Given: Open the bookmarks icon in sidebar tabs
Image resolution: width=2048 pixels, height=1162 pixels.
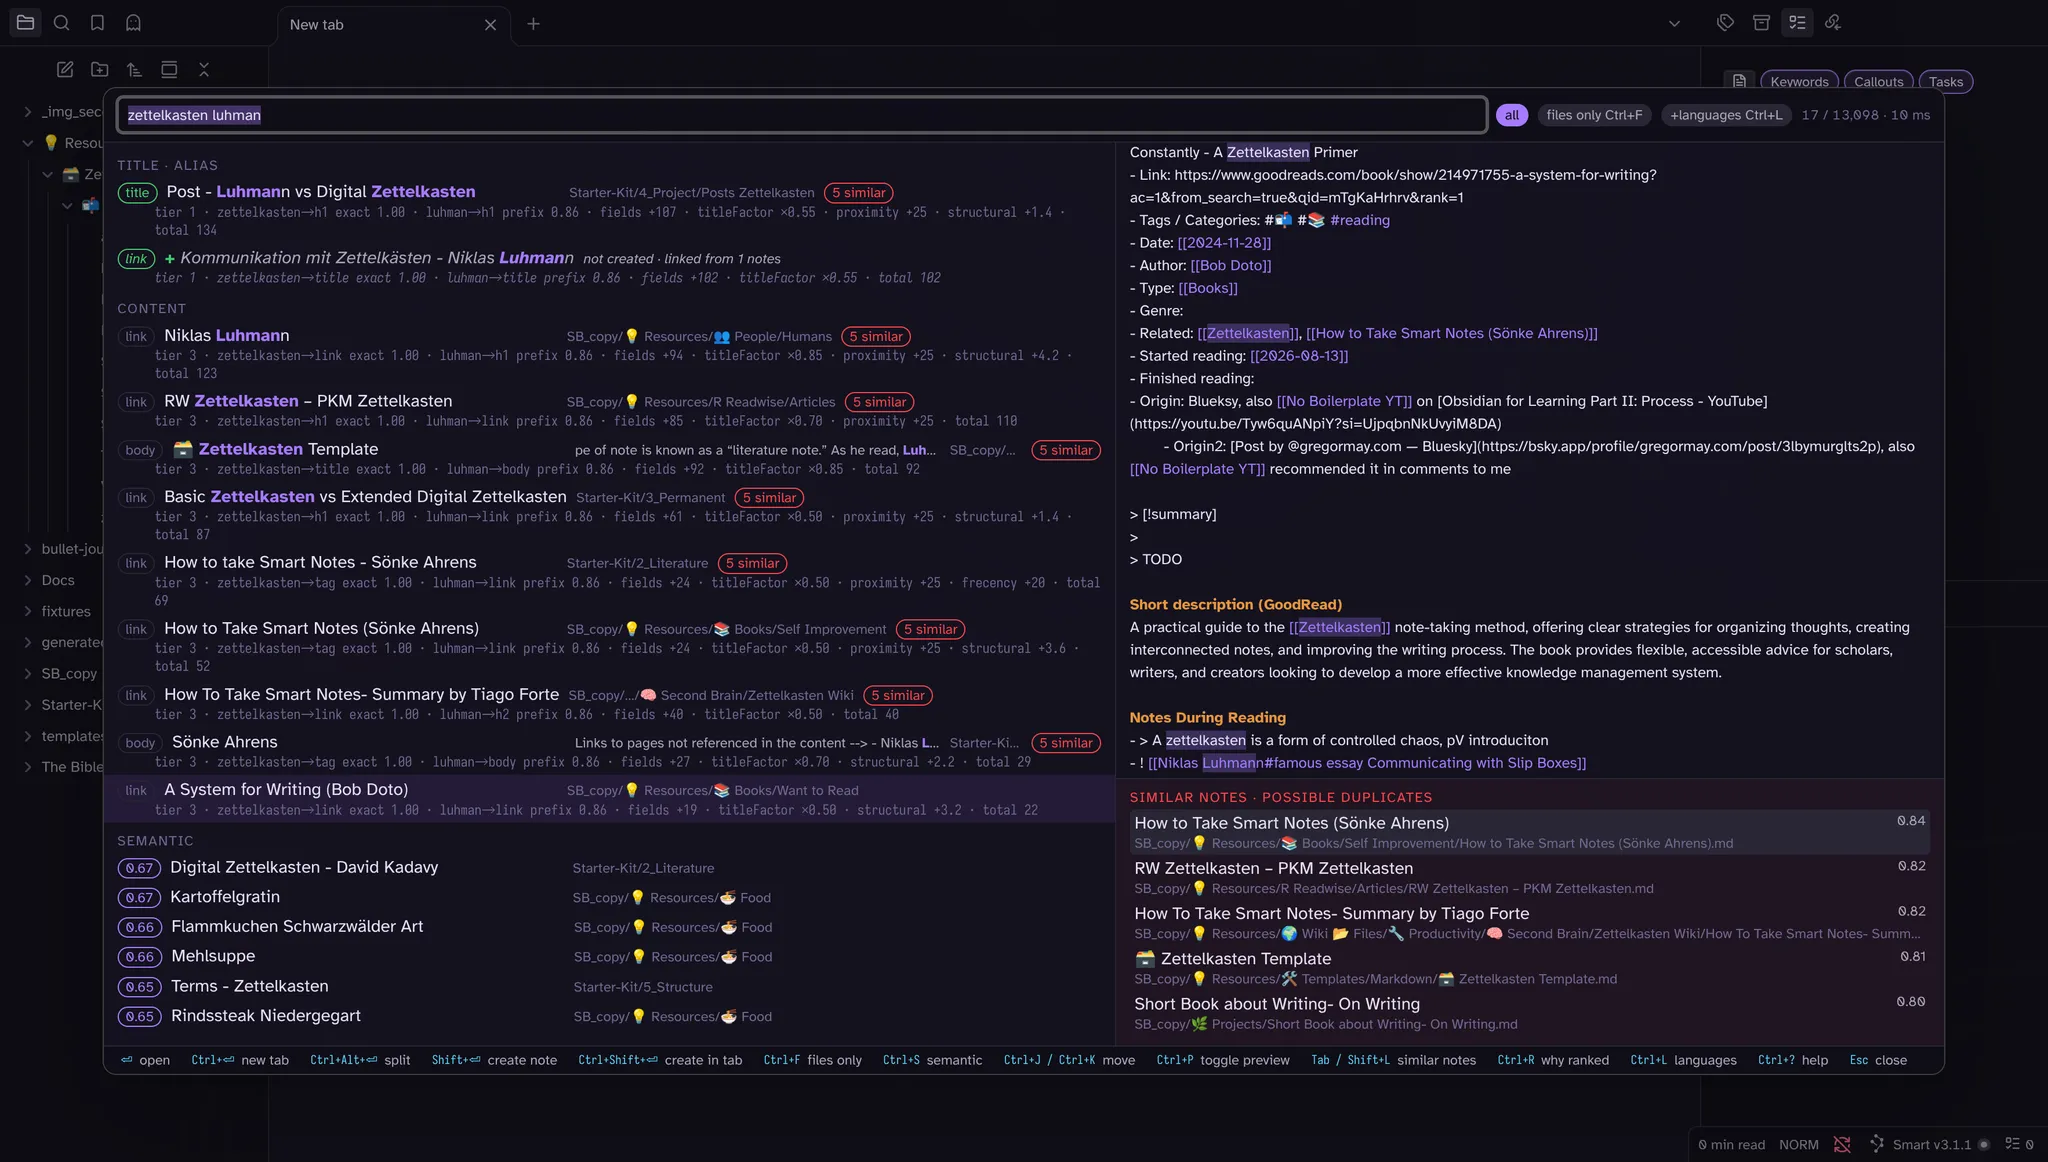Looking at the screenshot, I should (x=97, y=23).
